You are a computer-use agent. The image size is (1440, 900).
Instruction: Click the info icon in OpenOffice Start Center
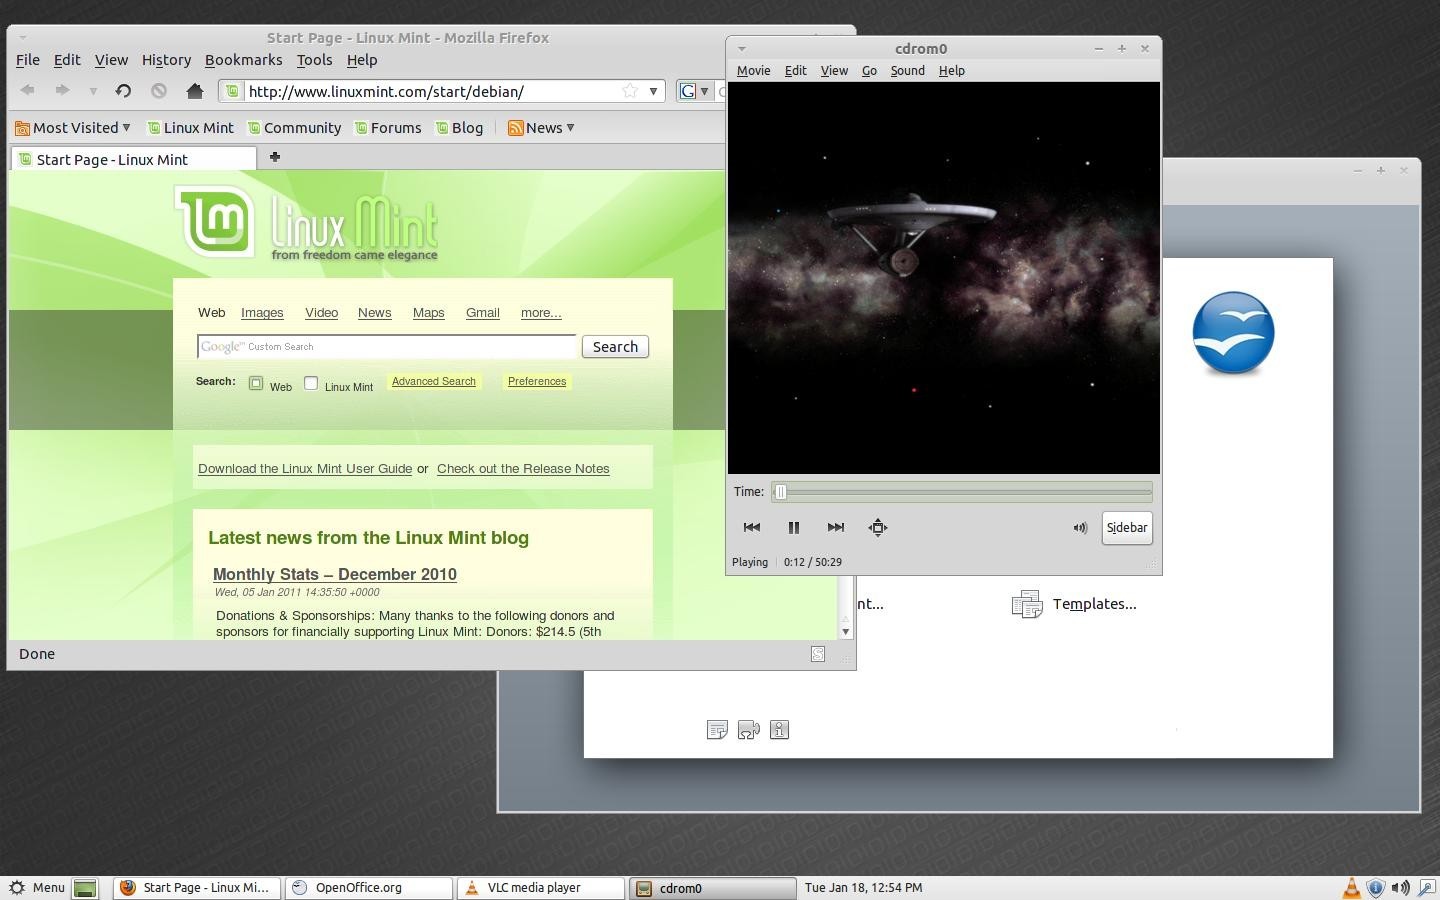tap(780, 730)
